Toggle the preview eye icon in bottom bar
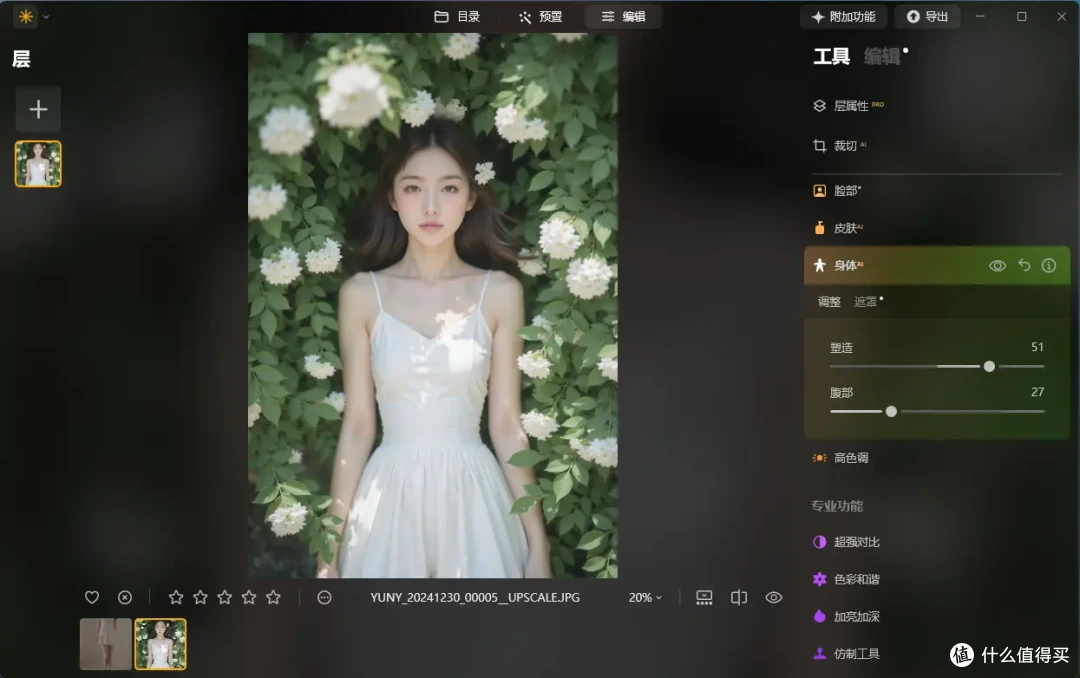Image resolution: width=1080 pixels, height=678 pixels. (x=773, y=597)
